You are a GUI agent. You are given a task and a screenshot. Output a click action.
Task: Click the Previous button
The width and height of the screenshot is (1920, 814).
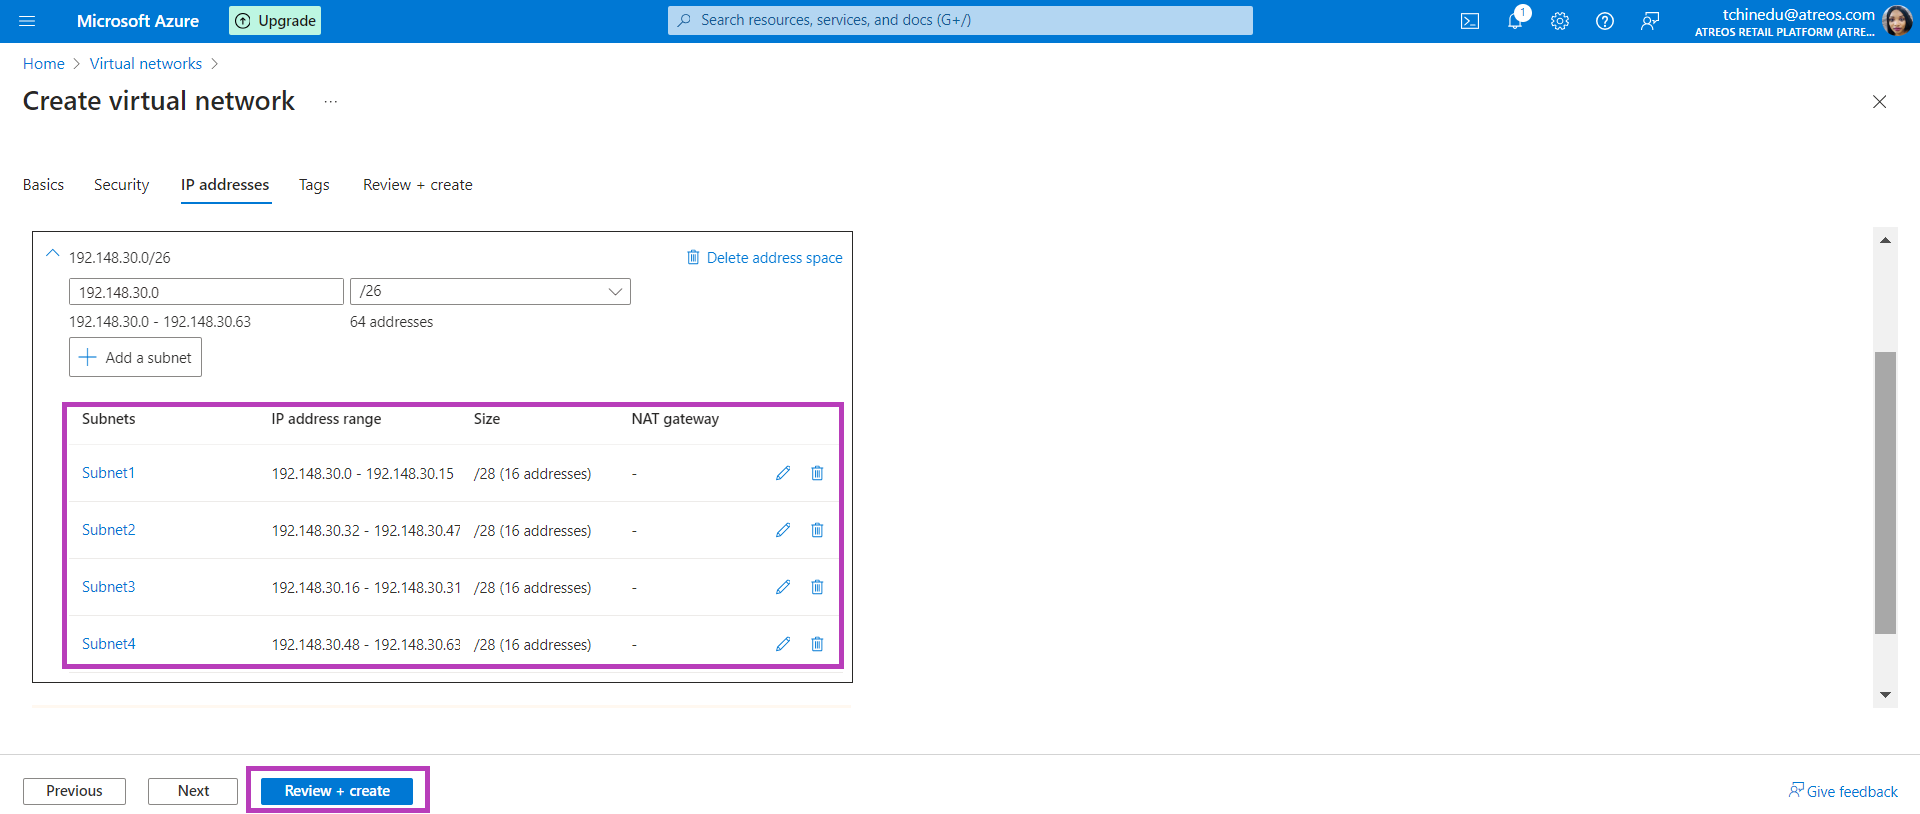click(74, 791)
